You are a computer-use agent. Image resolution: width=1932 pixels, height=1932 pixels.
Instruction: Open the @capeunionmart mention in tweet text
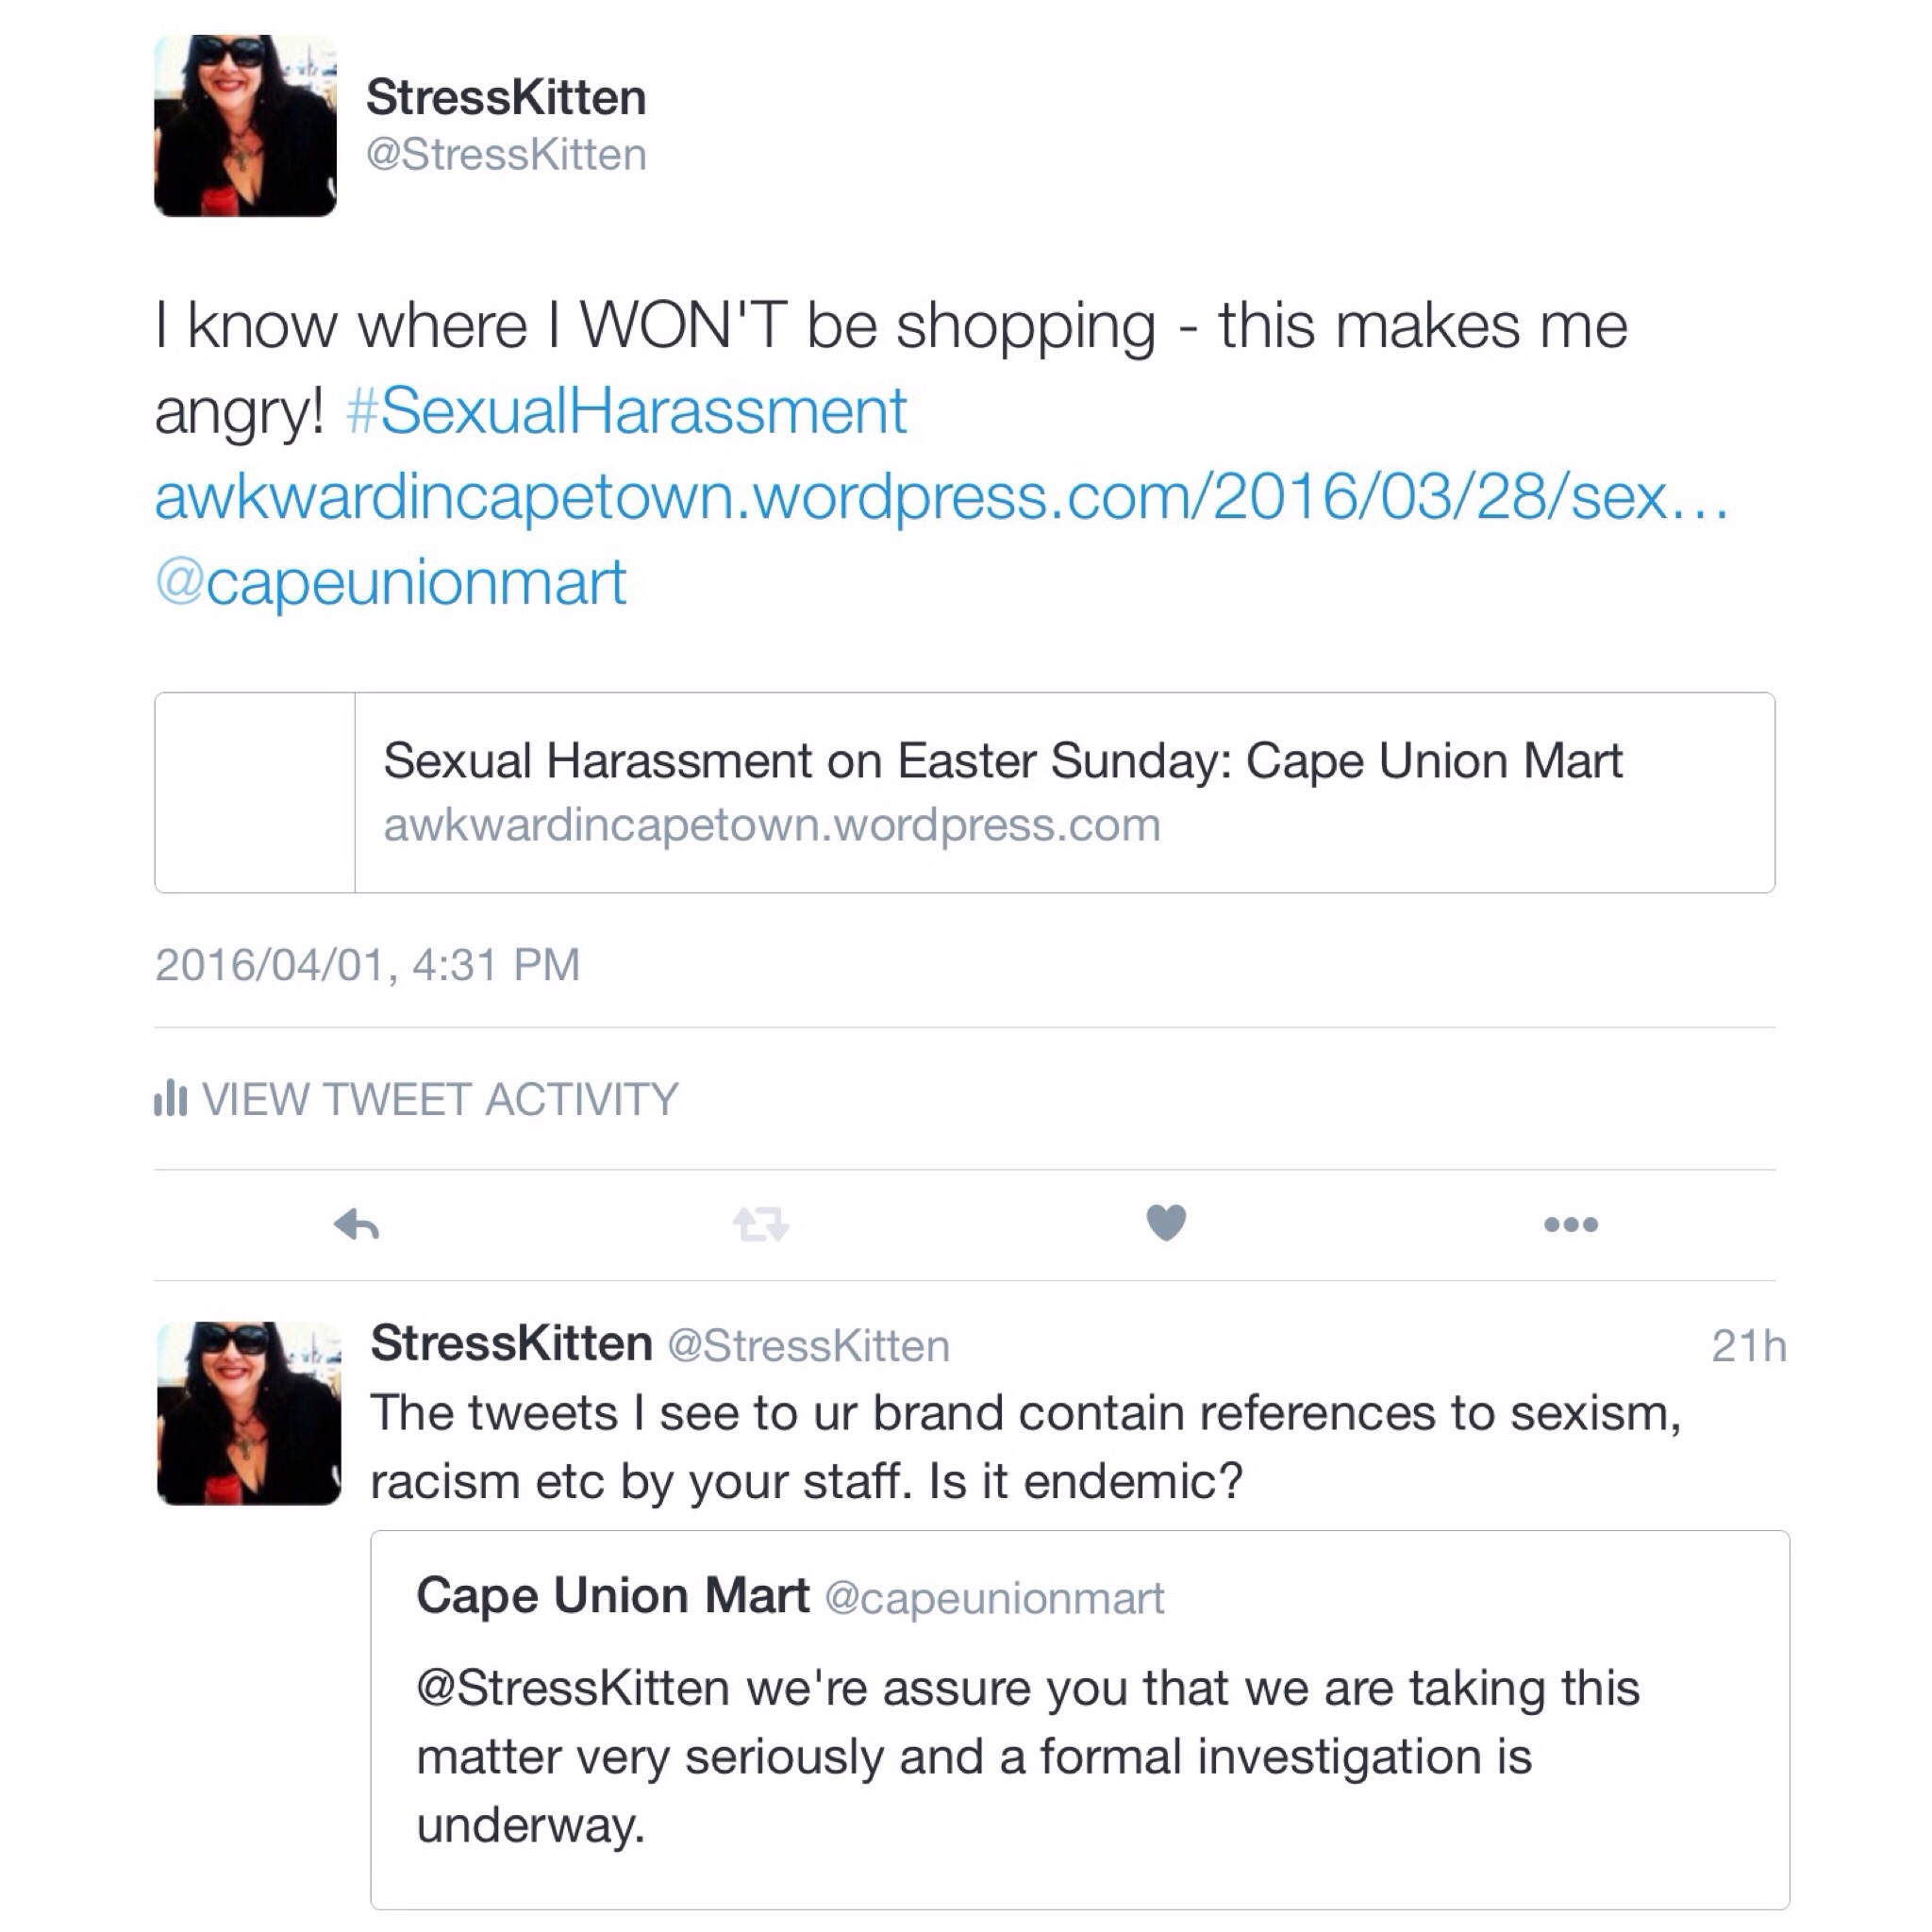(x=391, y=583)
